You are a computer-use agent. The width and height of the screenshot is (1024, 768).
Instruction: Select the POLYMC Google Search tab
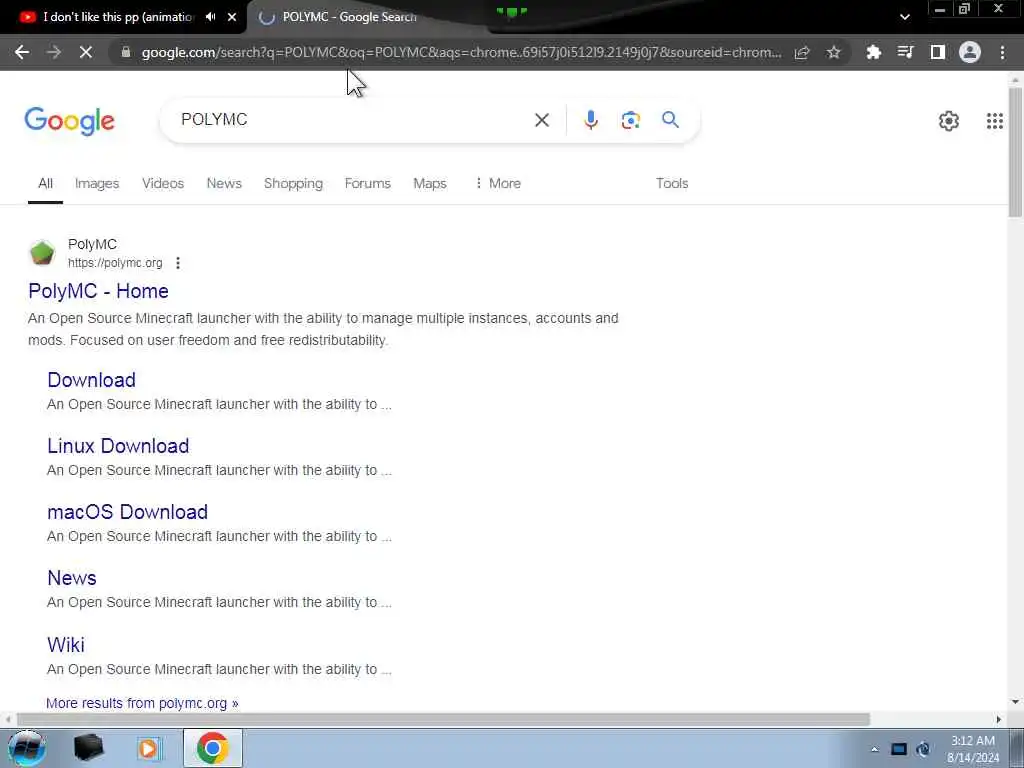349,17
